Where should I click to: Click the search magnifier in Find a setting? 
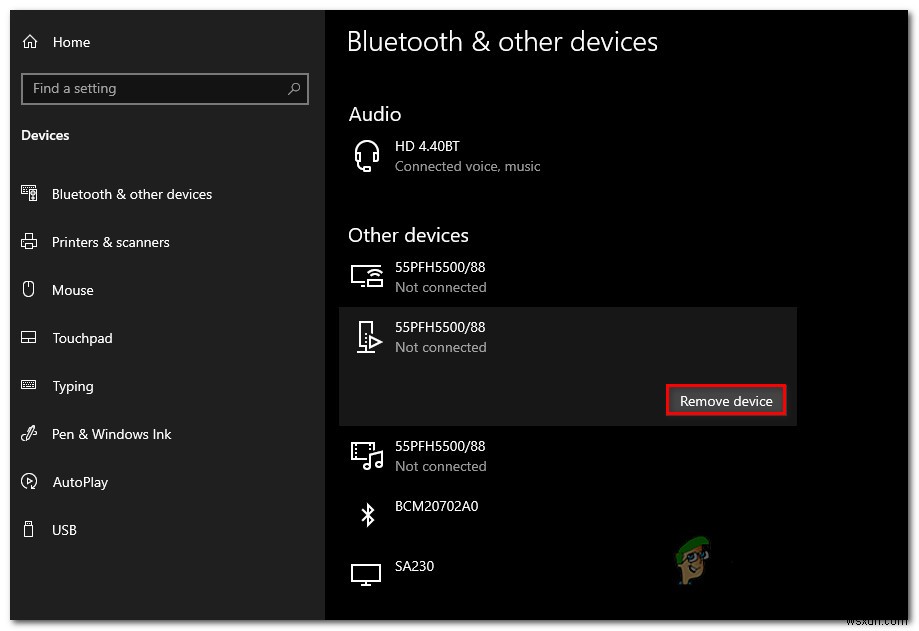294,88
